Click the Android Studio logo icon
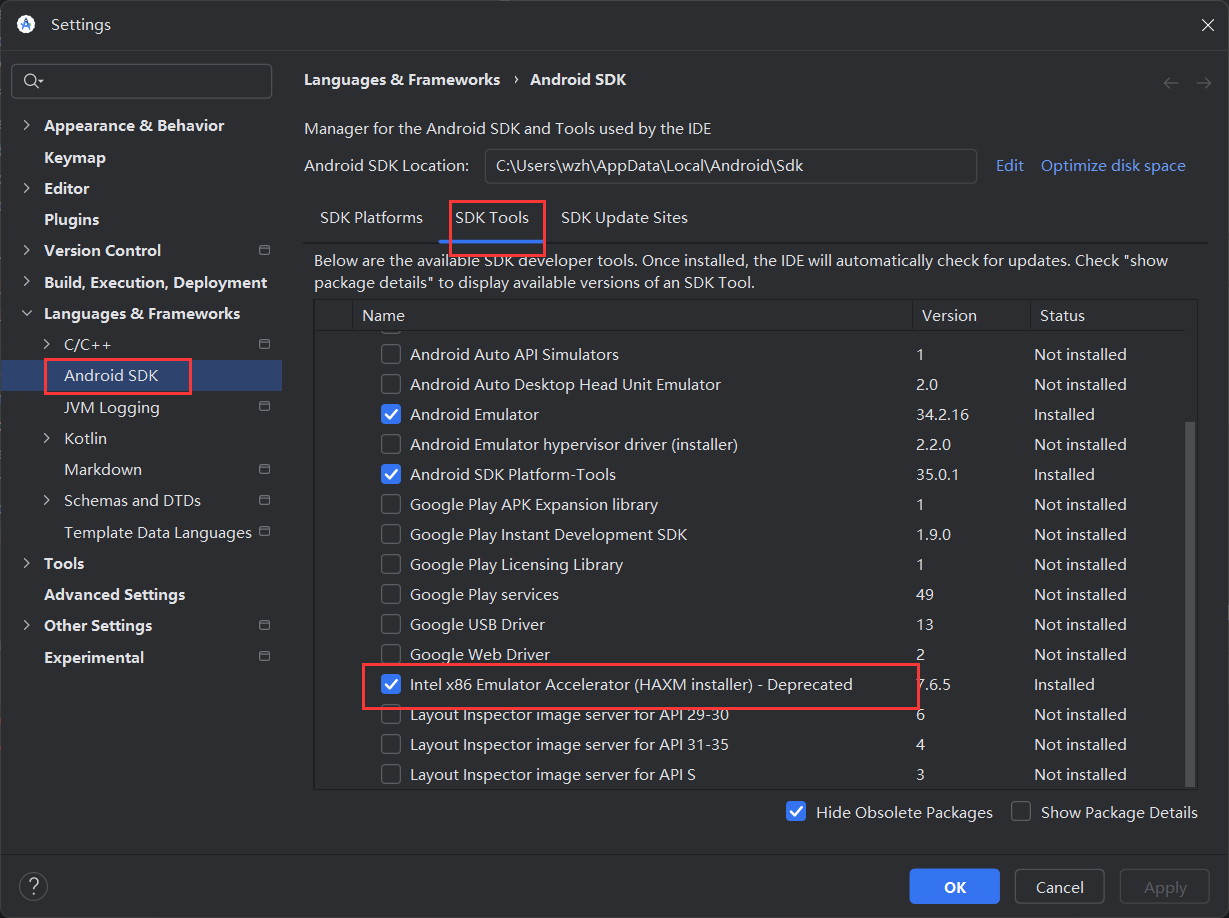 tap(26, 24)
